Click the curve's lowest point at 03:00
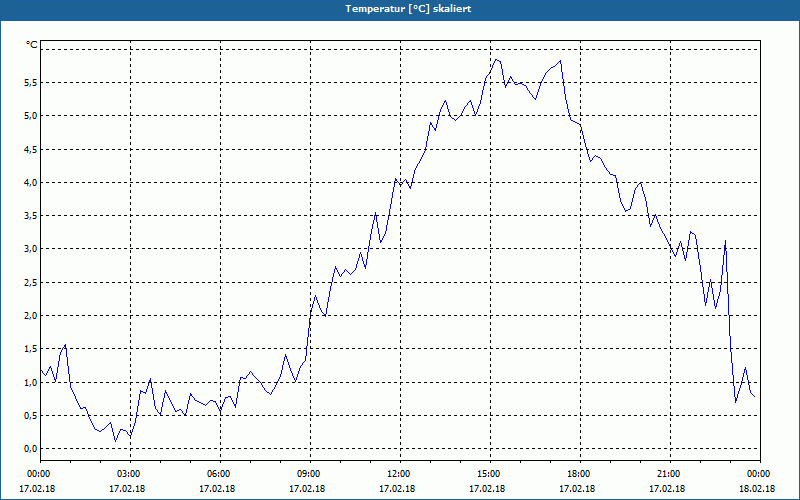Image resolution: width=800 pixels, height=500 pixels. point(131,438)
